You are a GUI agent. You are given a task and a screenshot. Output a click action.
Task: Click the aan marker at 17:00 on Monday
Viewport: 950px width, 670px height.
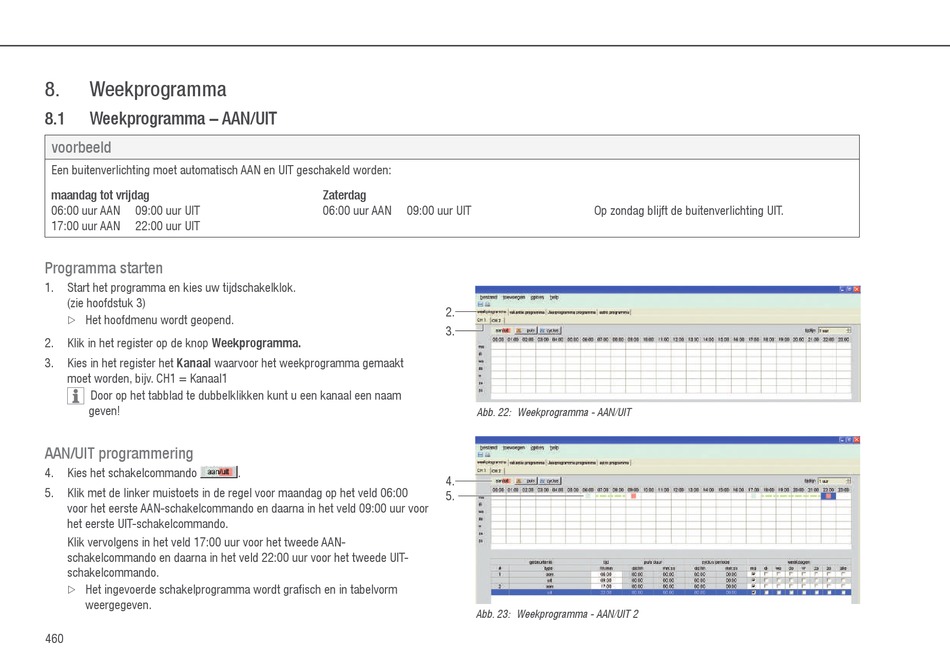tap(753, 496)
